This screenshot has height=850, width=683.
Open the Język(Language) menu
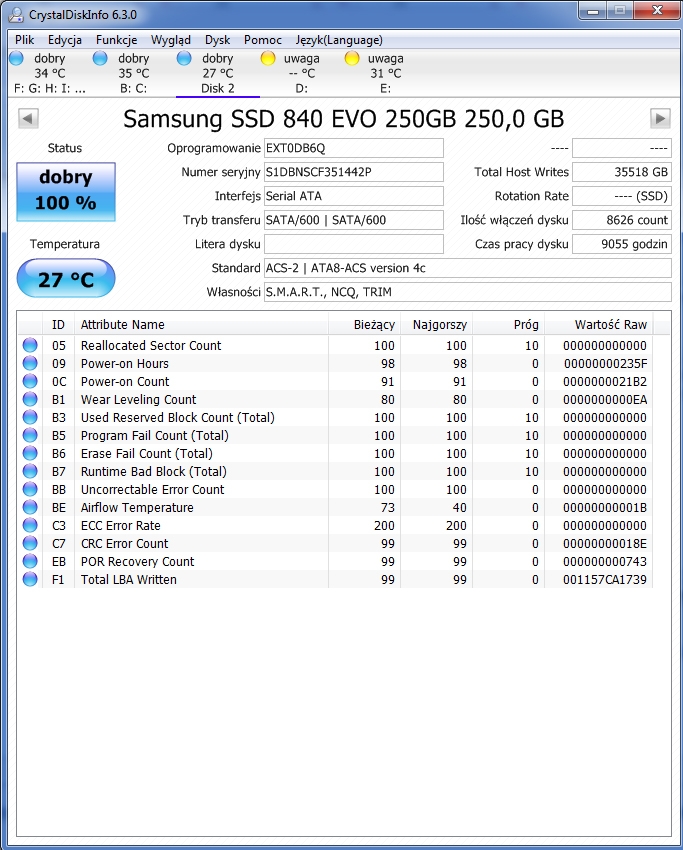339,40
